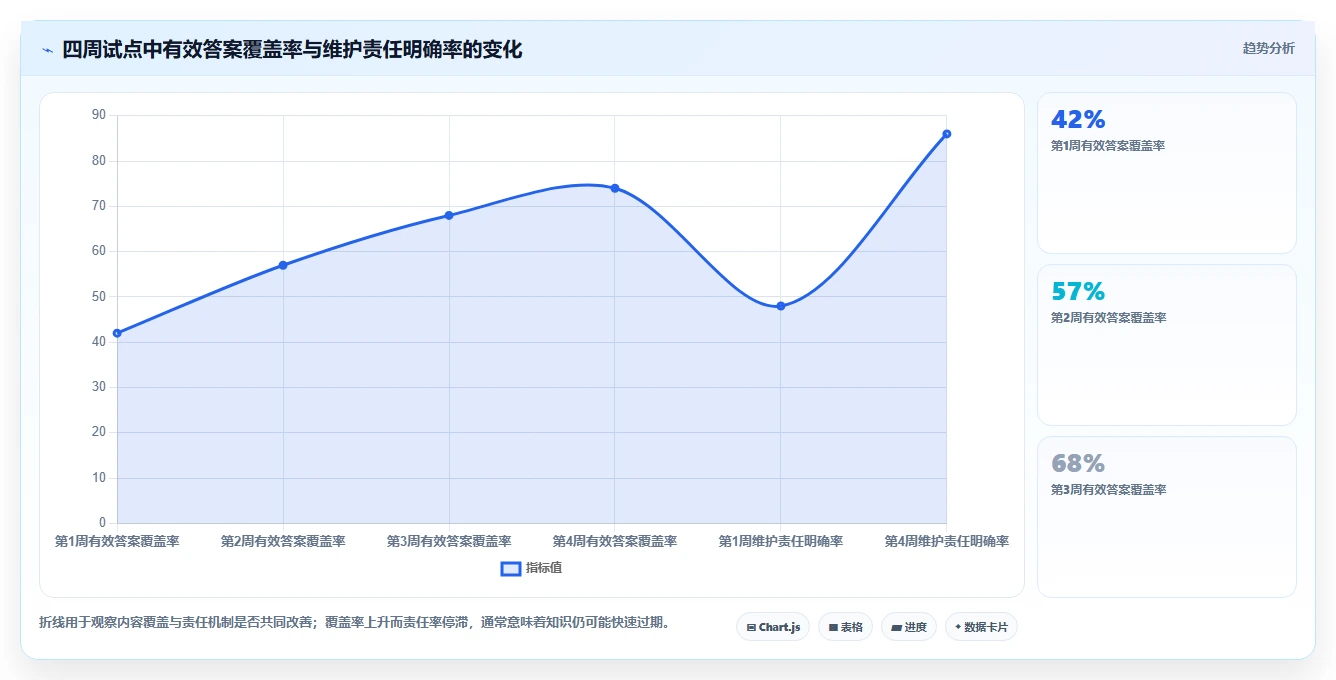Viewport: 1336px width, 680px height.
Task: Open the 42% stat card
Action: click(x=1167, y=173)
